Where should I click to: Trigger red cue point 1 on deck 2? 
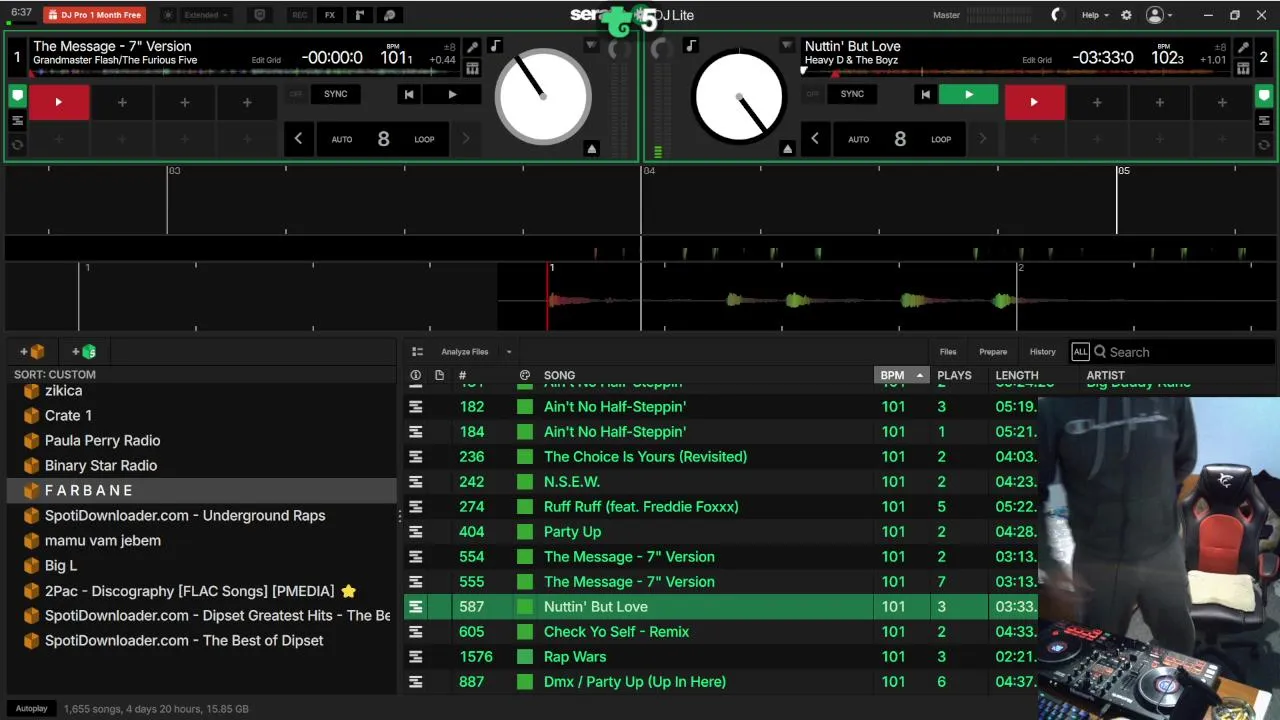point(1034,102)
